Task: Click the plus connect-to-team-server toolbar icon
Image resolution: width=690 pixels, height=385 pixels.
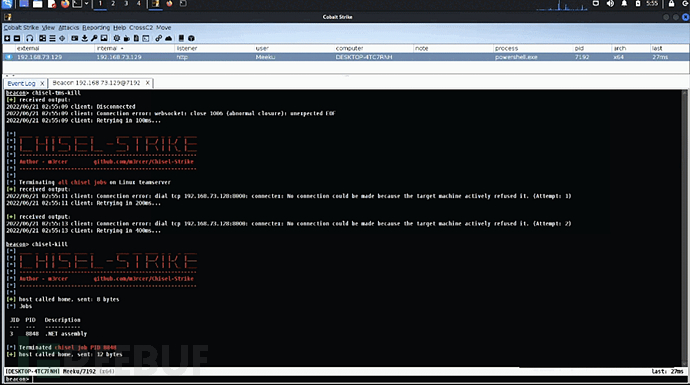Action: click(x=7, y=38)
